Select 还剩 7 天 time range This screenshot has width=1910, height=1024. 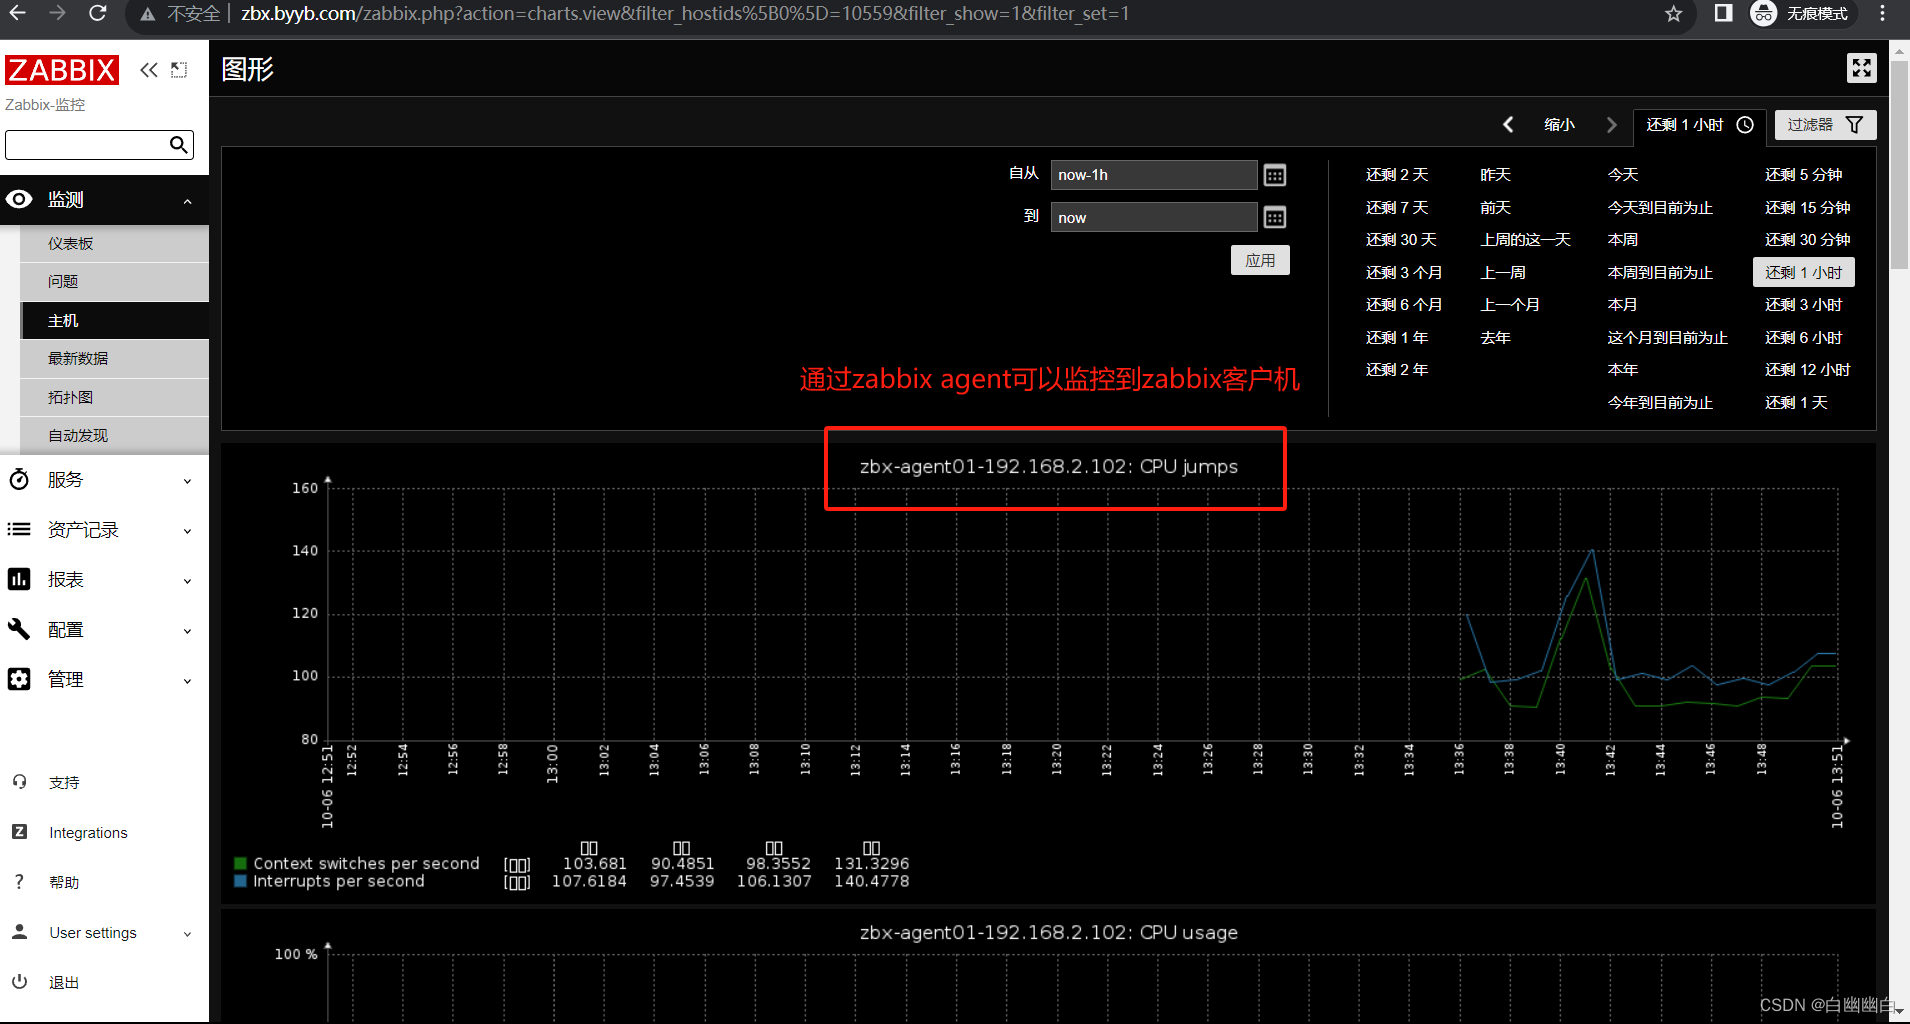(1397, 208)
